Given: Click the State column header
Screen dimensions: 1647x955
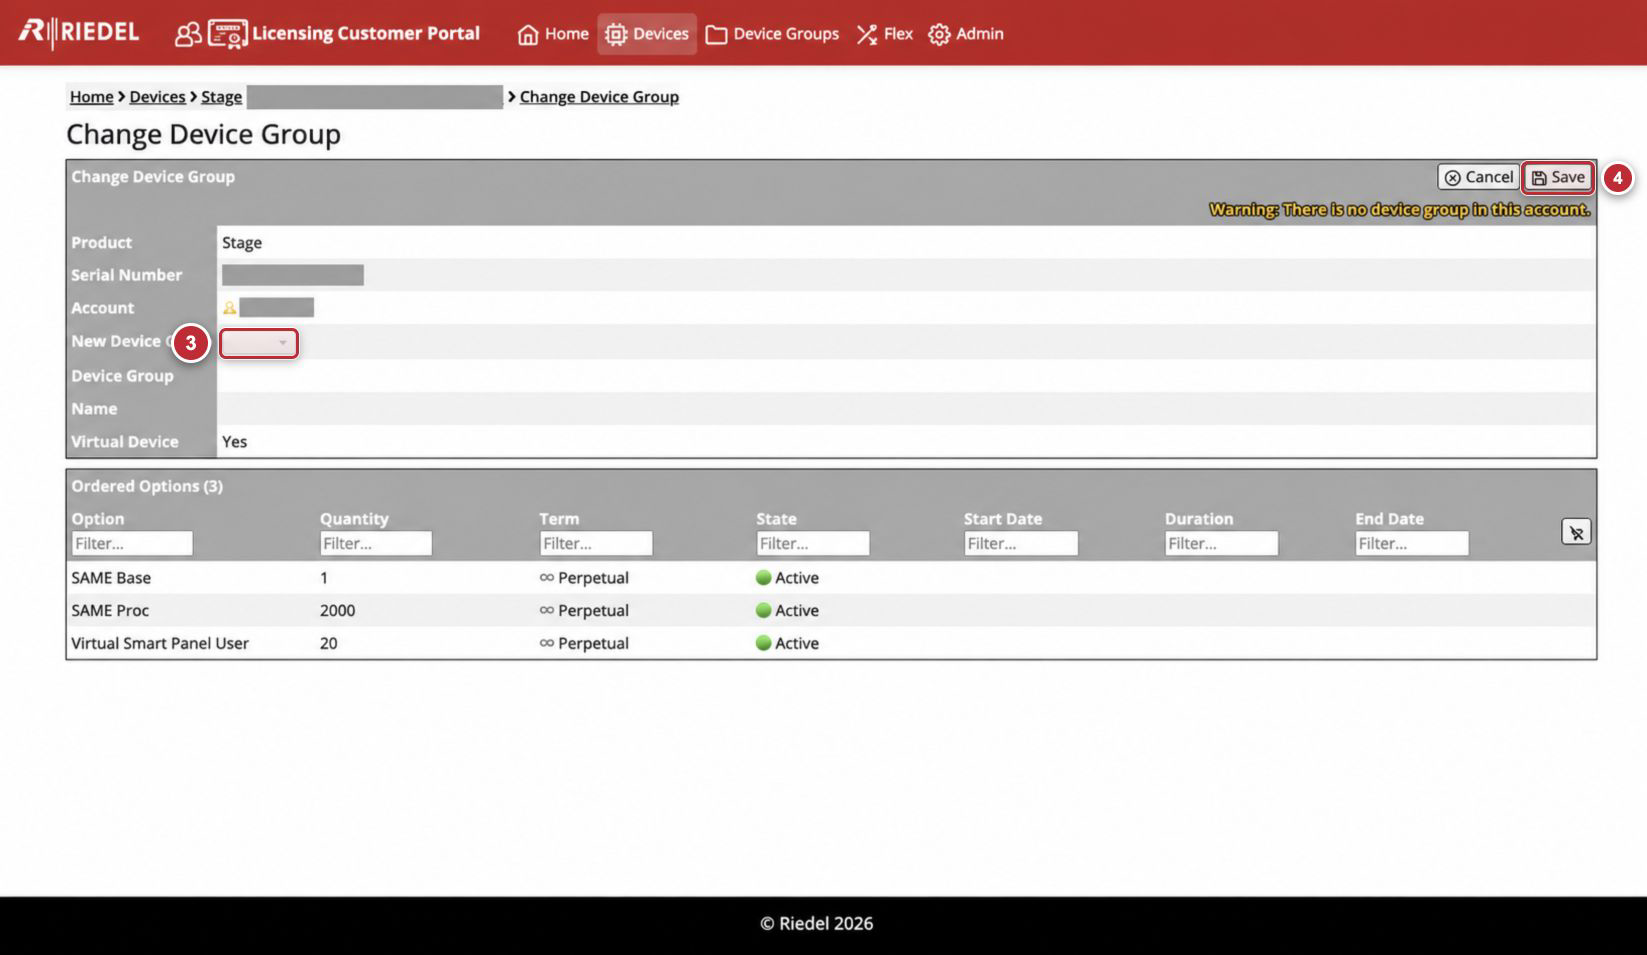Looking at the screenshot, I should click(x=776, y=519).
